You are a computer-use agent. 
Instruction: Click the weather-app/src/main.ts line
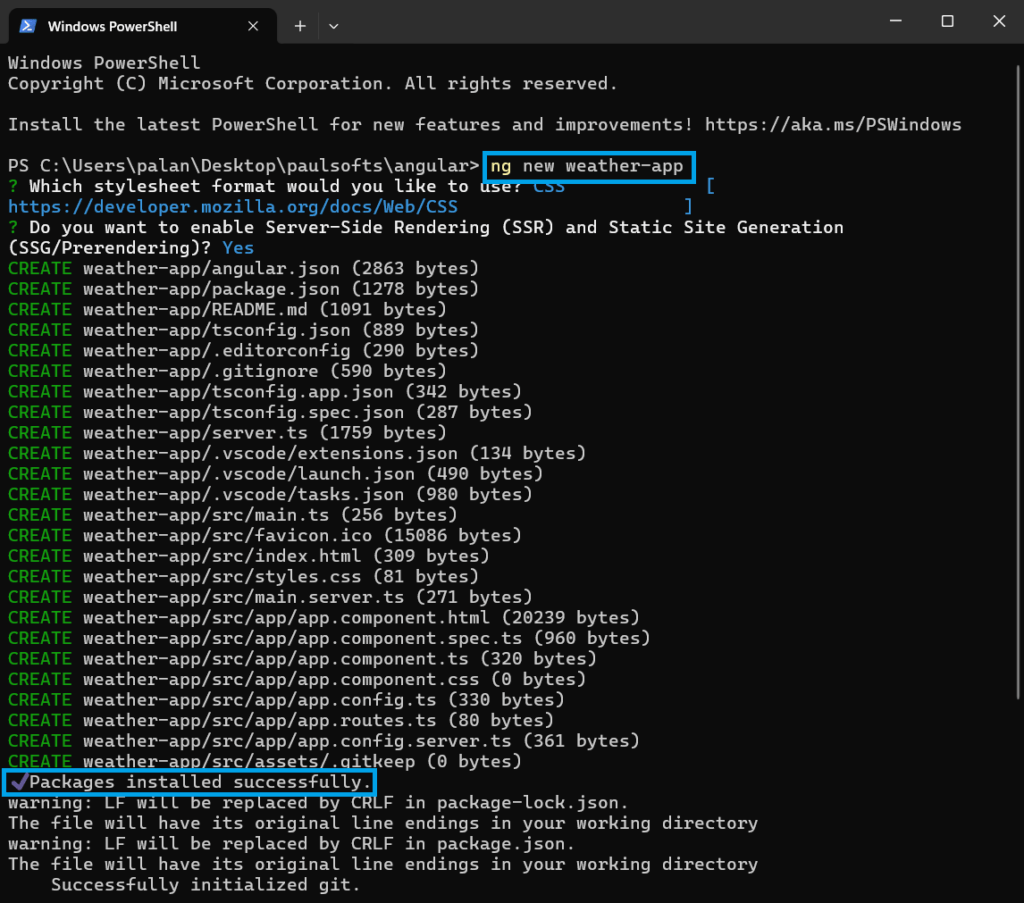pyautogui.click(x=232, y=515)
